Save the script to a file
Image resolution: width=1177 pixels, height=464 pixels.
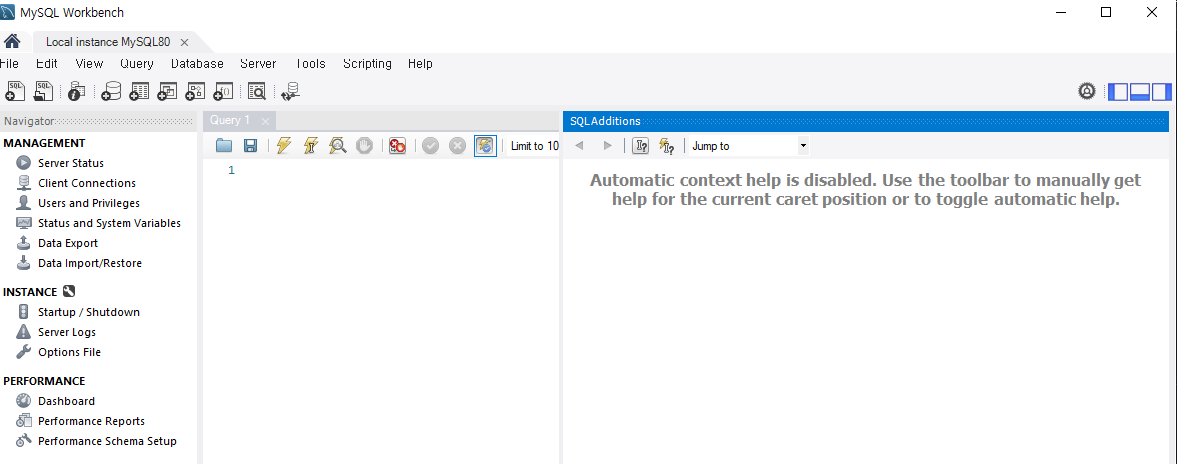pyautogui.click(x=251, y=146)
